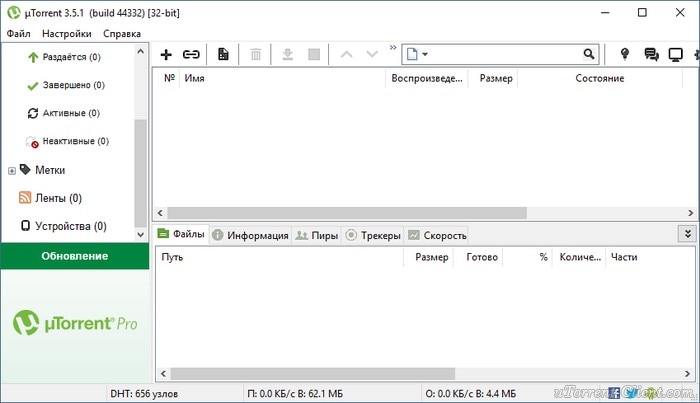Open the chat bubbles icon in the toolbar
This screenshot has height=403, width=700.
651,54
